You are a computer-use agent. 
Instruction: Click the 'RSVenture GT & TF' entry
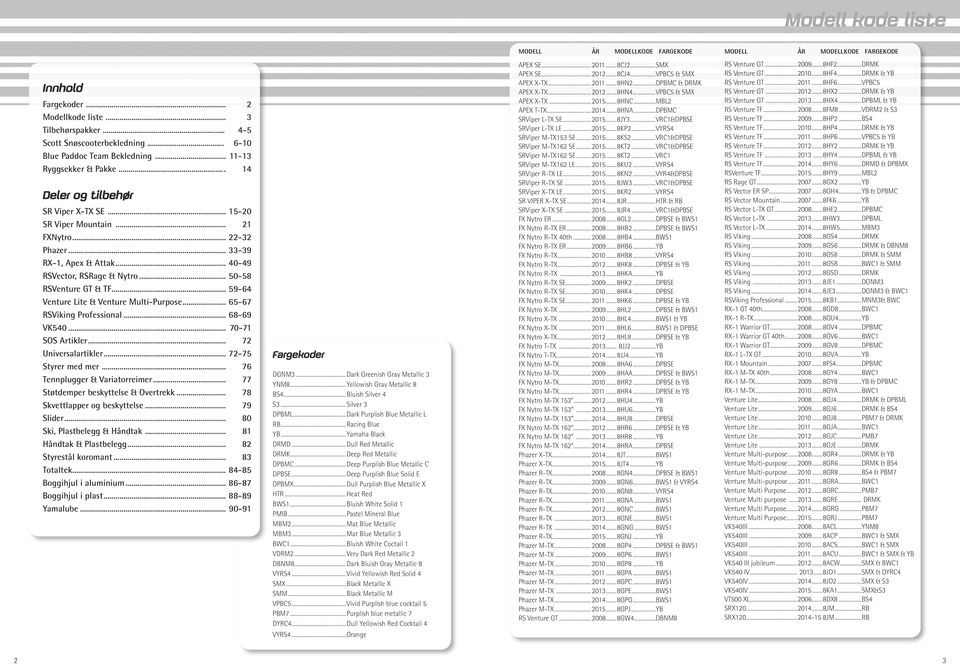(x=147, y=289)
